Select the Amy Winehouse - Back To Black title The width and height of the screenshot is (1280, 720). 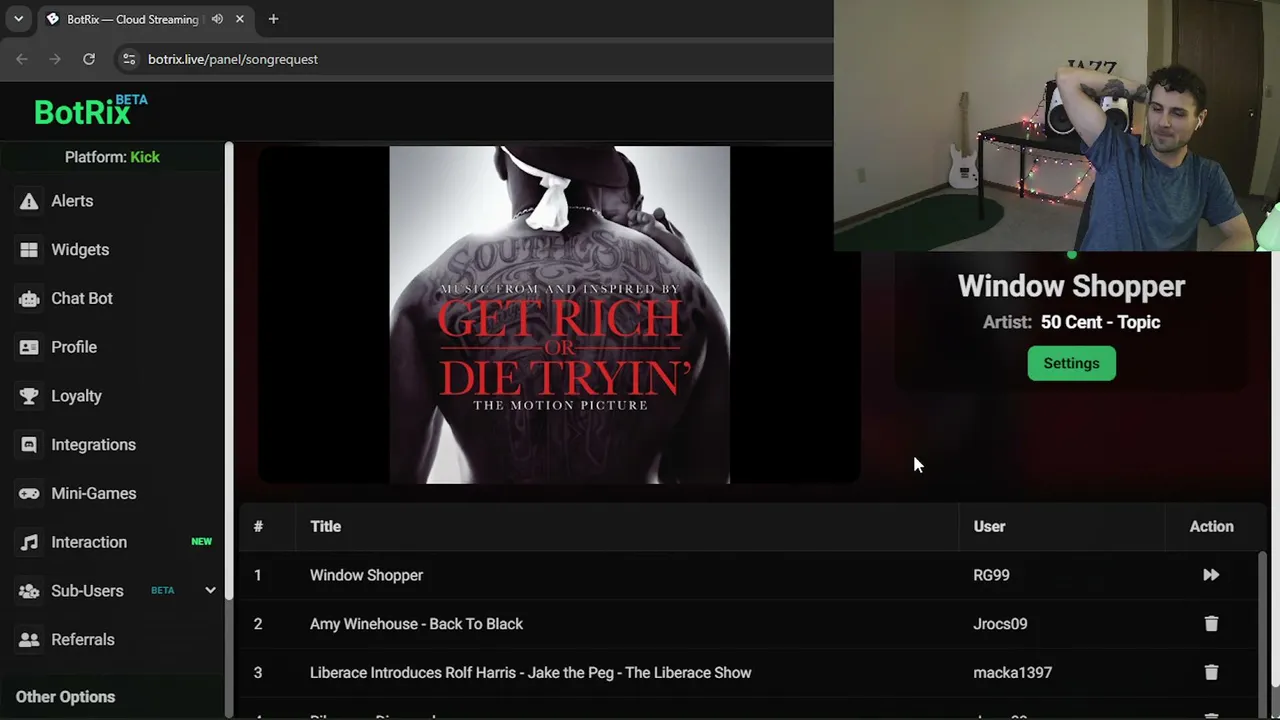click(x=416, y=624)
